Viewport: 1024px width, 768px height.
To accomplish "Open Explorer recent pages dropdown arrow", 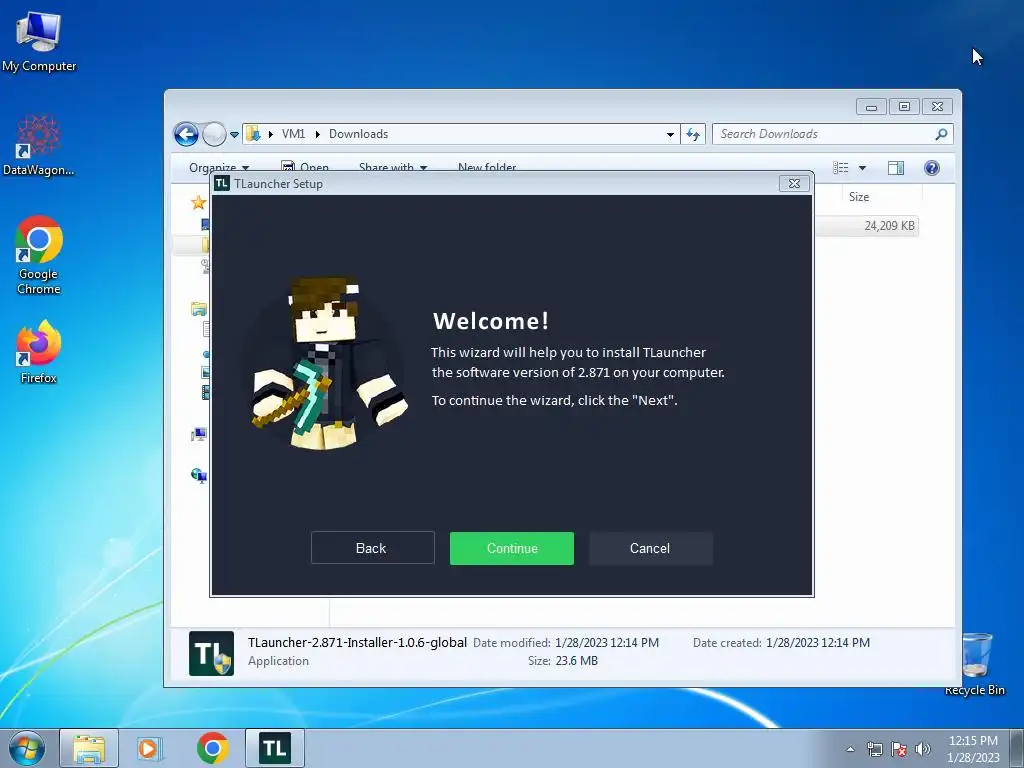I will point(234,135).
